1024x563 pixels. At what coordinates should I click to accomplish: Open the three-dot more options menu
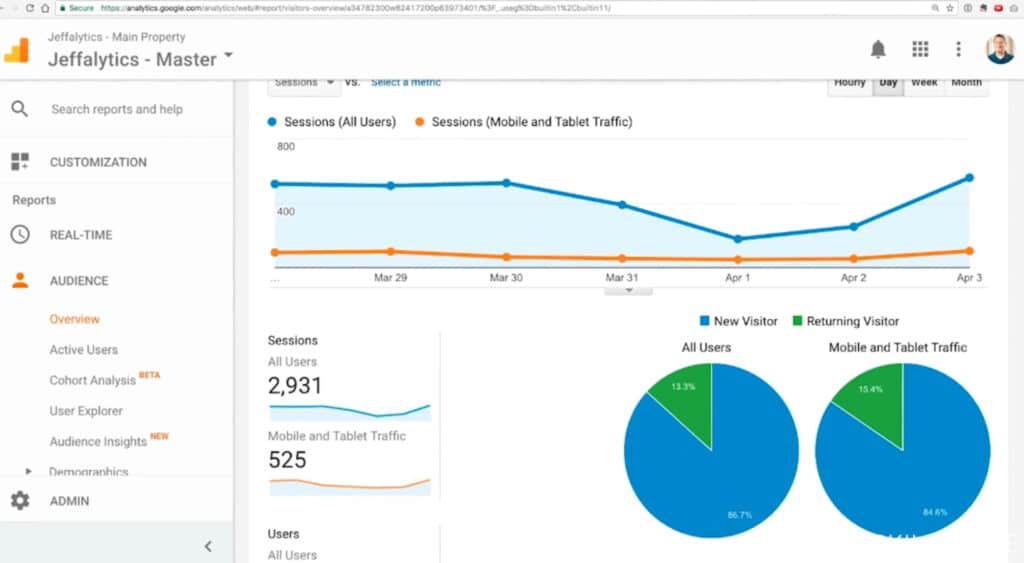958,49
